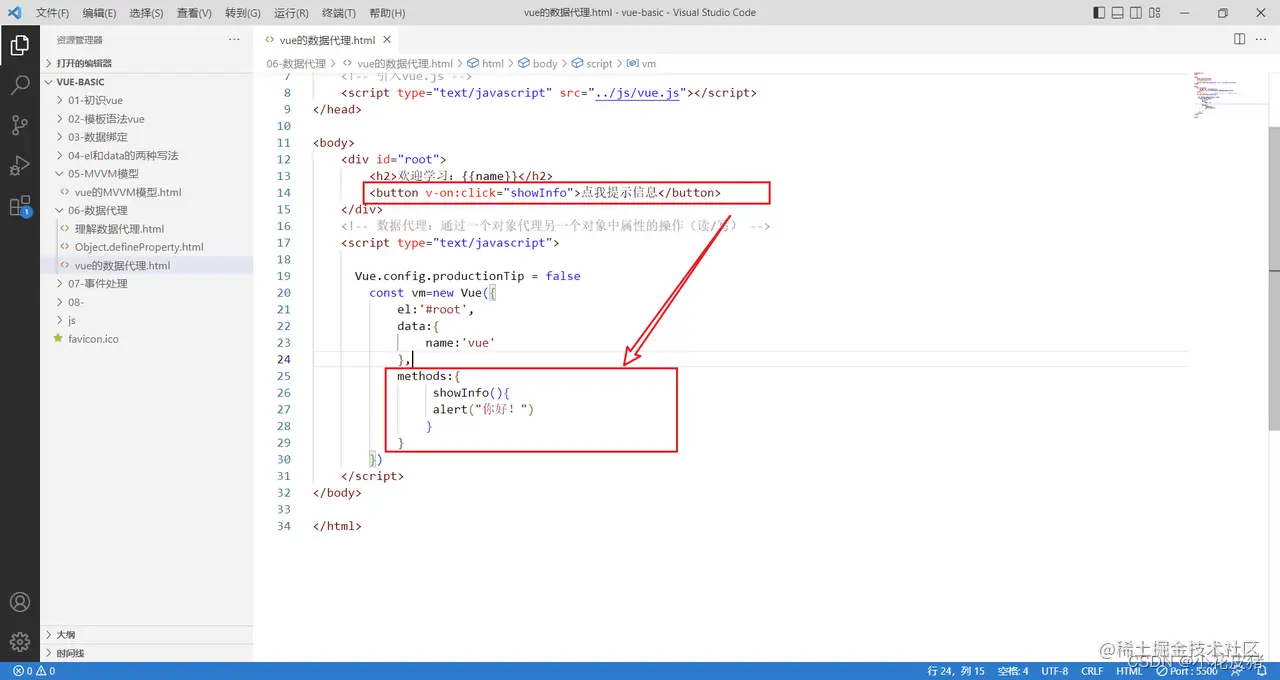The height and width of the screenshot is (680, 1280).
Task: Expand the 01-初识vue folder
Action: pyautogui.click(x=147, y=100)
